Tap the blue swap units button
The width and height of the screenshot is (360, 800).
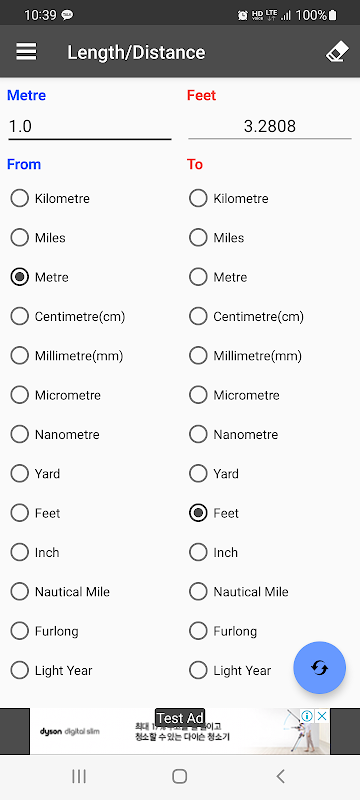tap(320, 667)
